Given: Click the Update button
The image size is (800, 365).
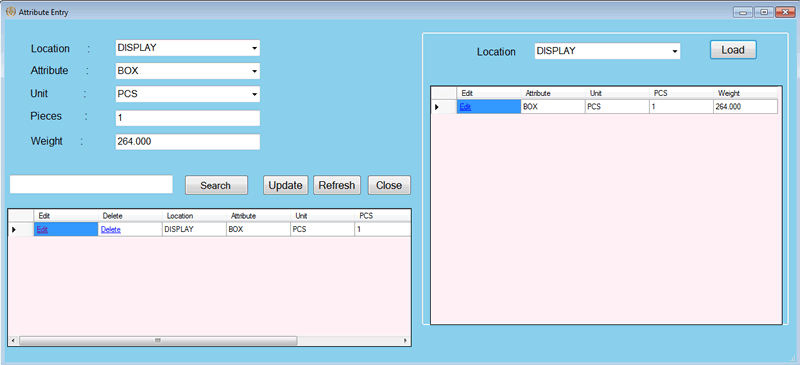Looking at the screenshot, I should 286,185.
